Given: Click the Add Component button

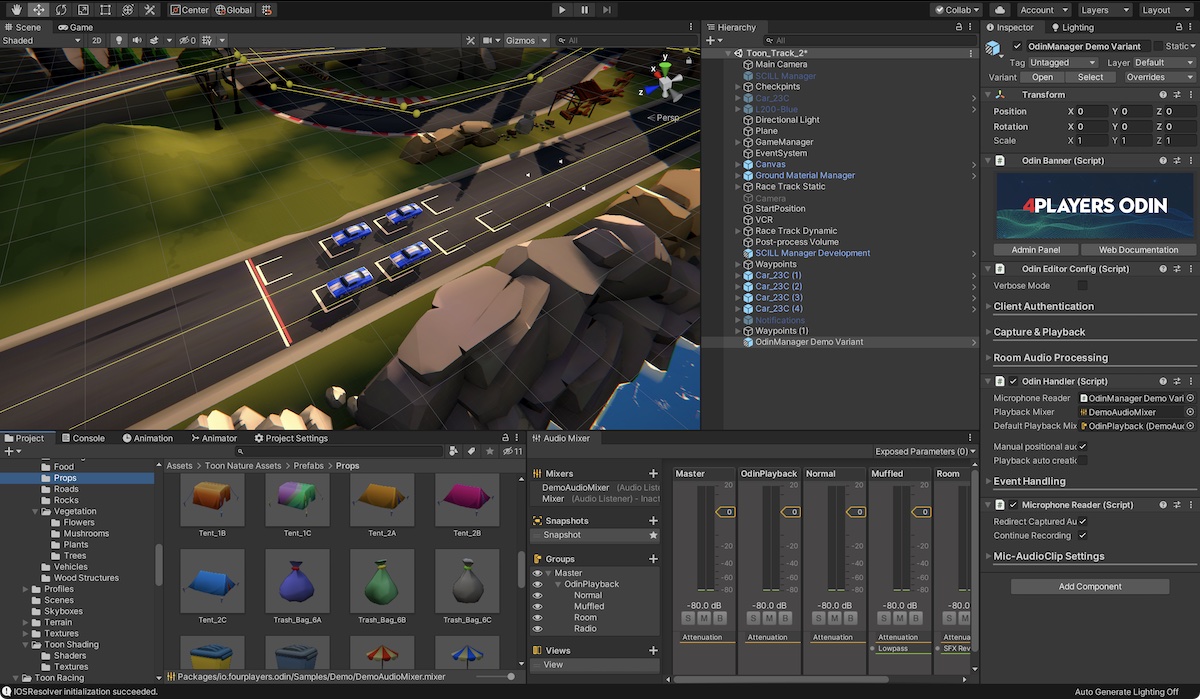Looking at the screenshot, I should [x=1090, y=587].
